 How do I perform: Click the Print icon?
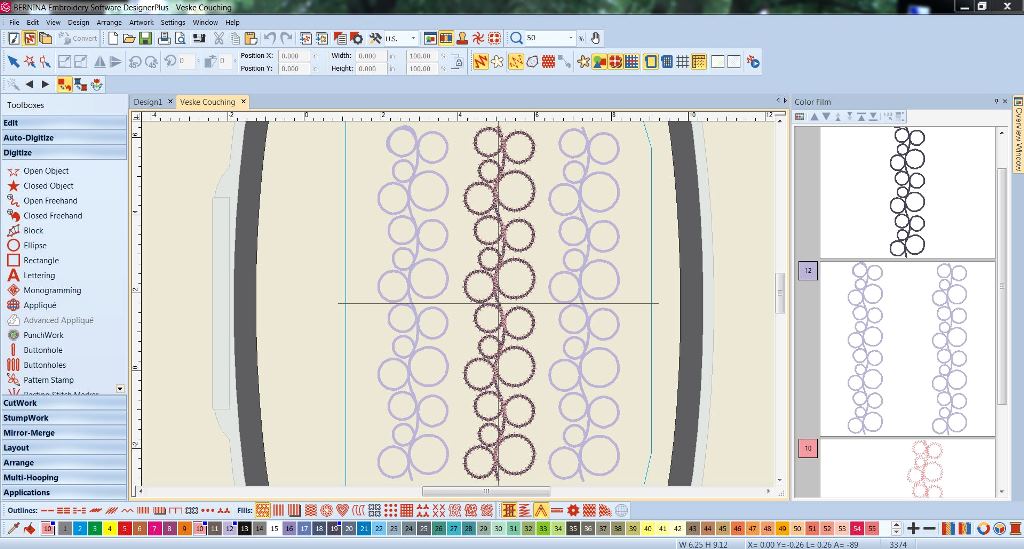[x=163, y=39]
